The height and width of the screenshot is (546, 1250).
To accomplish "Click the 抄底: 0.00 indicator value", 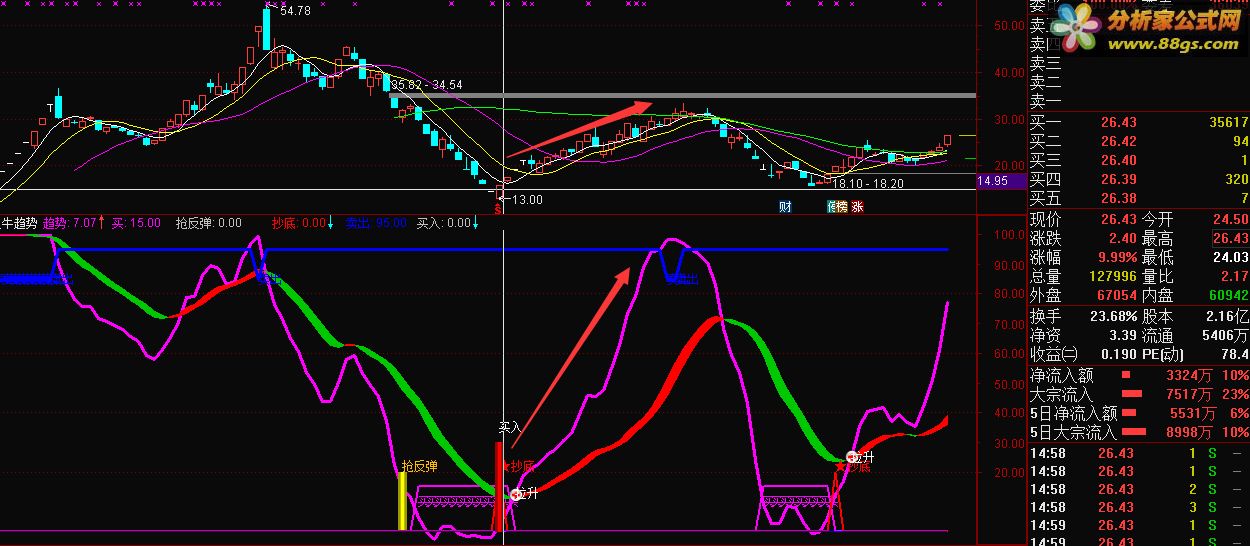I will [299, 223].
